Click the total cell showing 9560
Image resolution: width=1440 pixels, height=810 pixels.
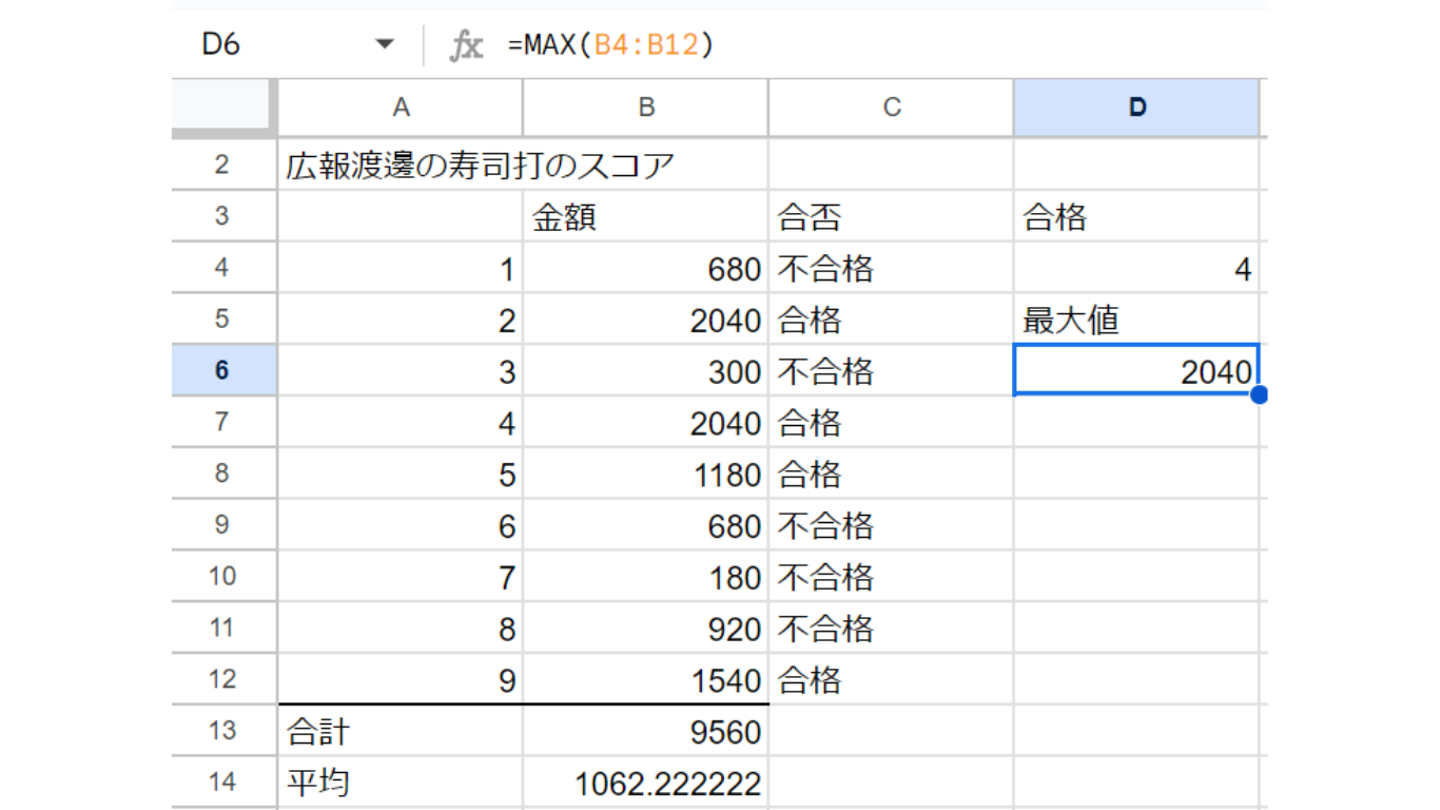646,731
